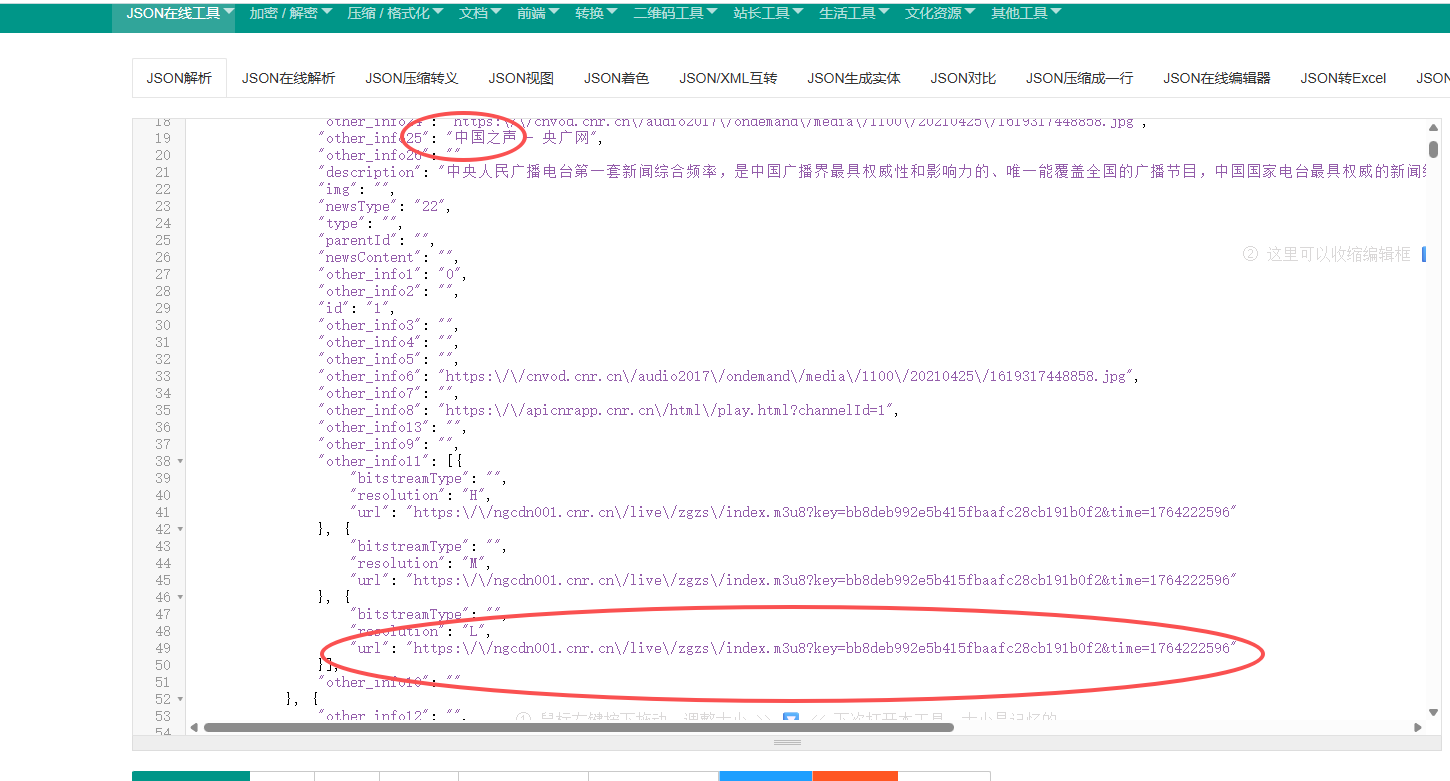Open the JSON在线工具 dropdown menu

[x=173, y=13]
